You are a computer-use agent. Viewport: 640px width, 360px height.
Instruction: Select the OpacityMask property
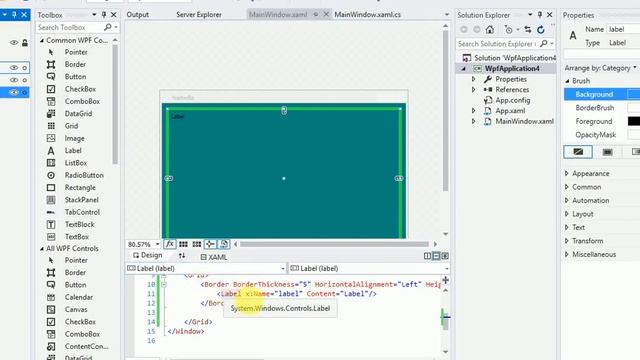coord(596,135)
